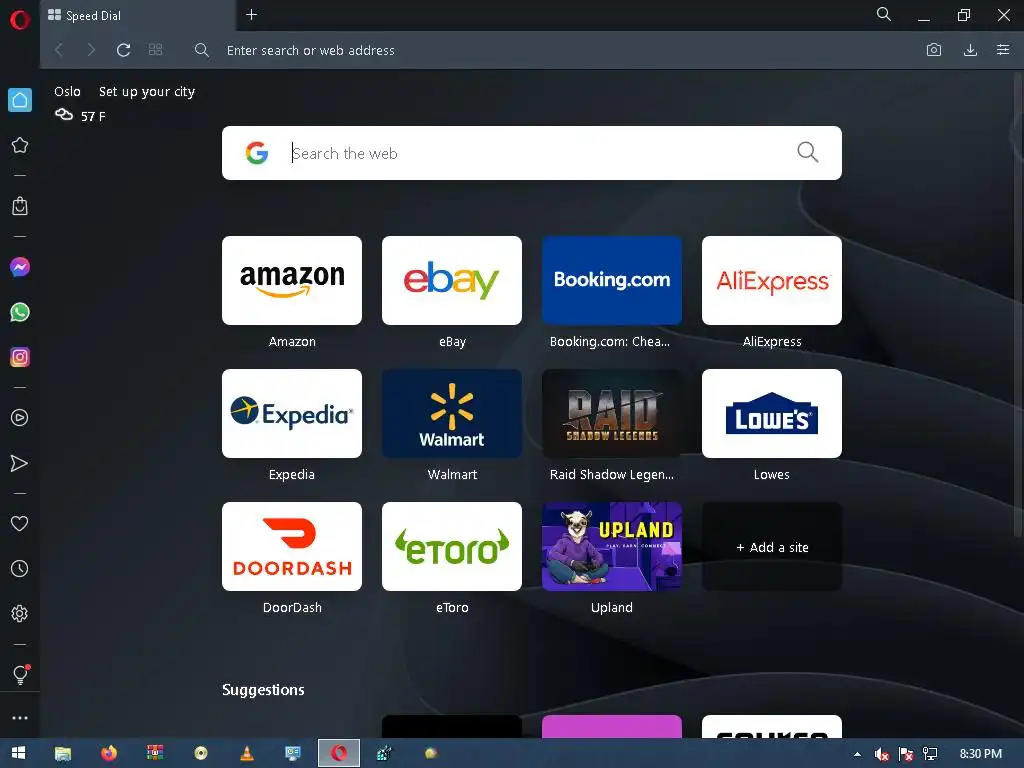Open the DoorDash speed dial tile
The image size is (1024, 768).
292,547
